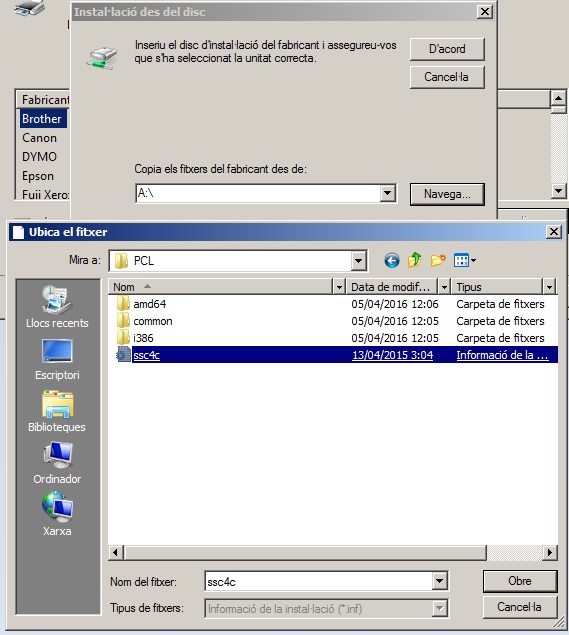Sort by Tipus column header
The width and height of the screenshot is (569, 635).
497,287
